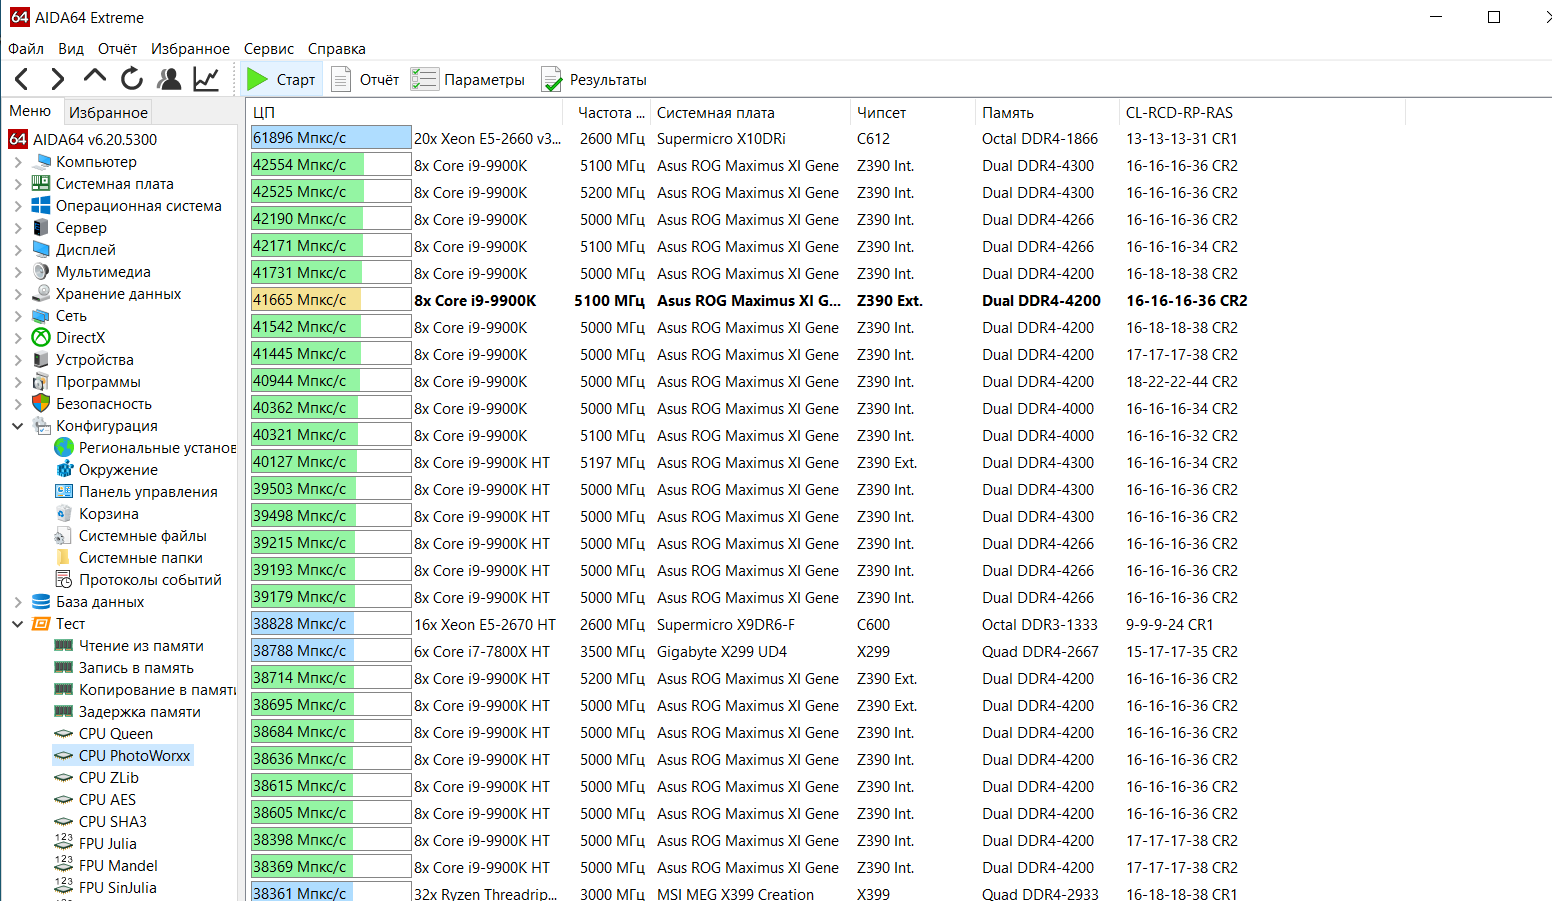Screen dimensions: 1552x901
Task: Select the Системная плата icon in tree
Action: click(x=41, y=184)
